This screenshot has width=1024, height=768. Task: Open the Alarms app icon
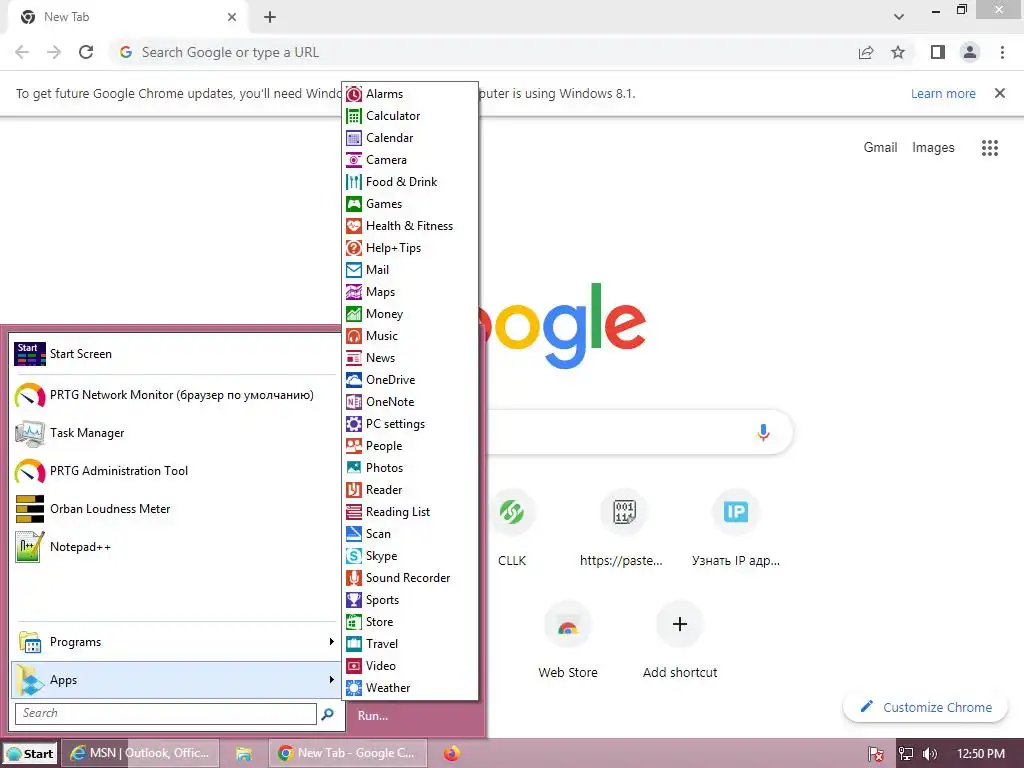click(353, 94)
